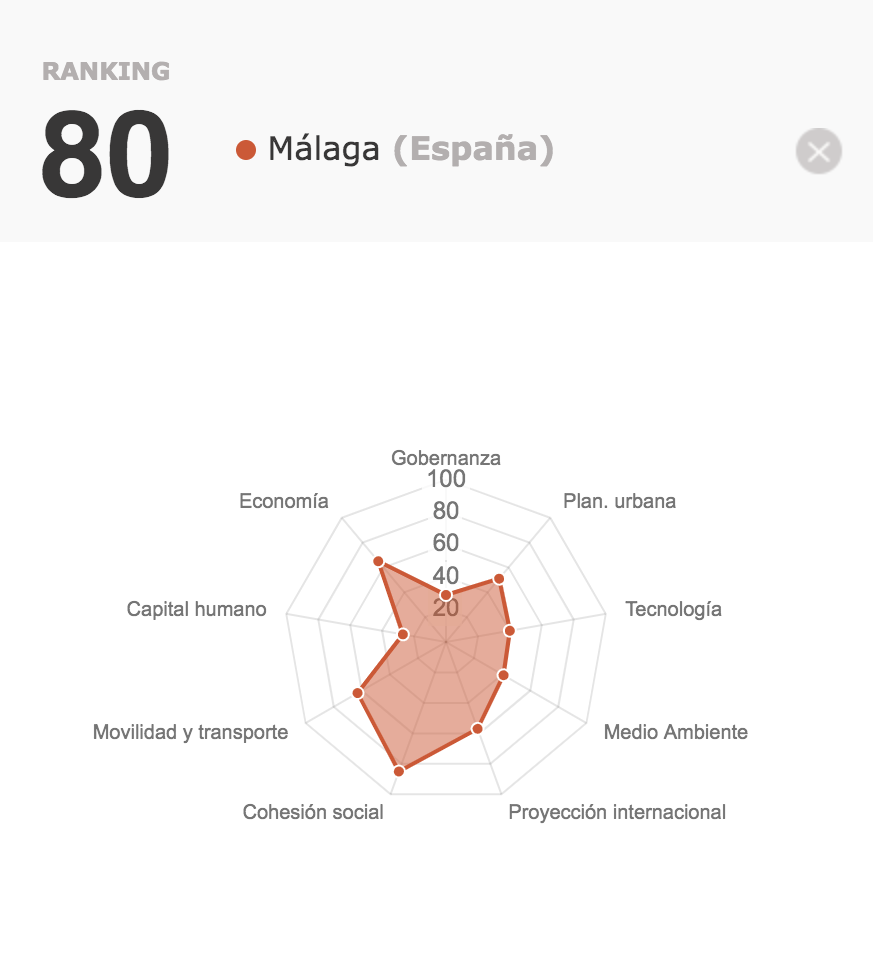Click the Gobernanza axis label

click(x=446, y=458)
